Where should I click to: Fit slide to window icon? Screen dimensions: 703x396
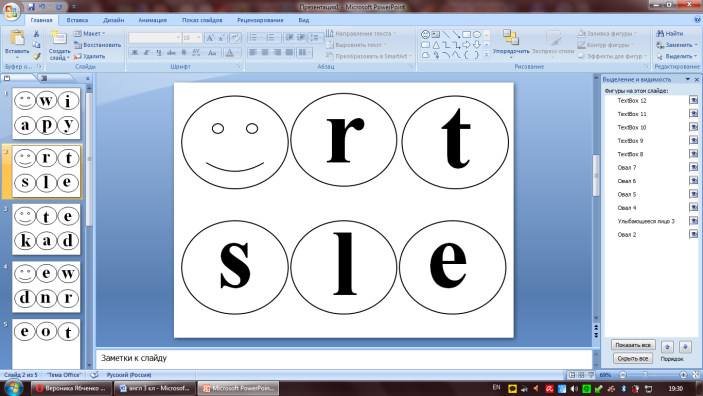coord(696,374)
